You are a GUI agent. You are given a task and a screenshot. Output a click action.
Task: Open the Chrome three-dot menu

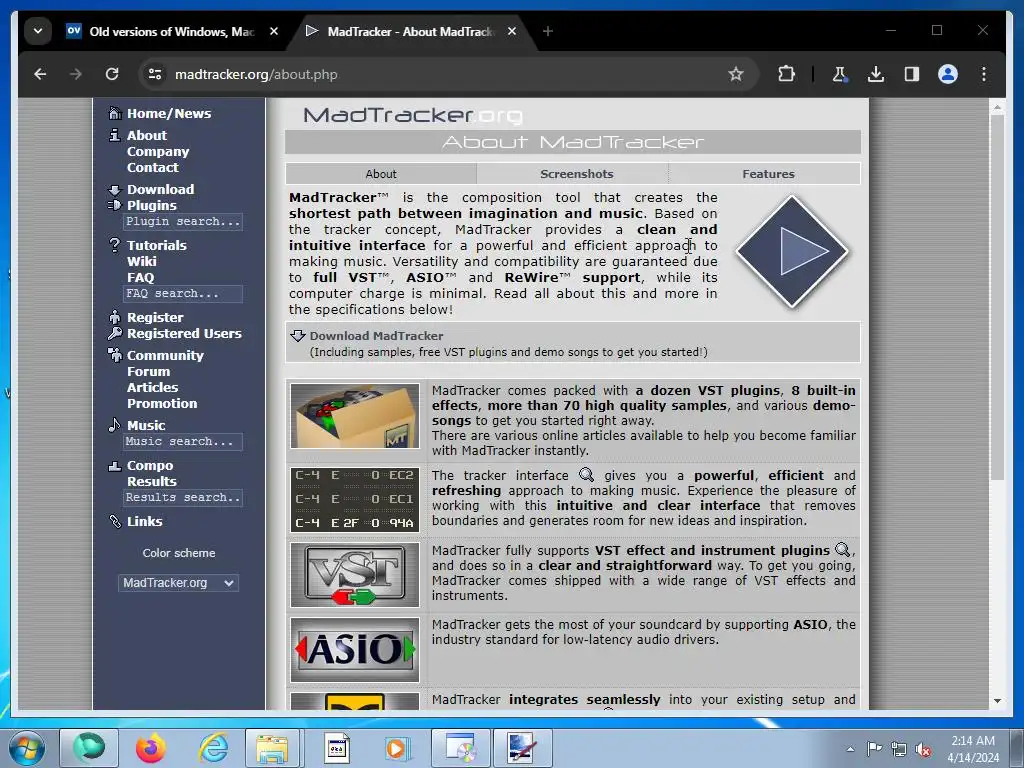(x=984, y=74)
